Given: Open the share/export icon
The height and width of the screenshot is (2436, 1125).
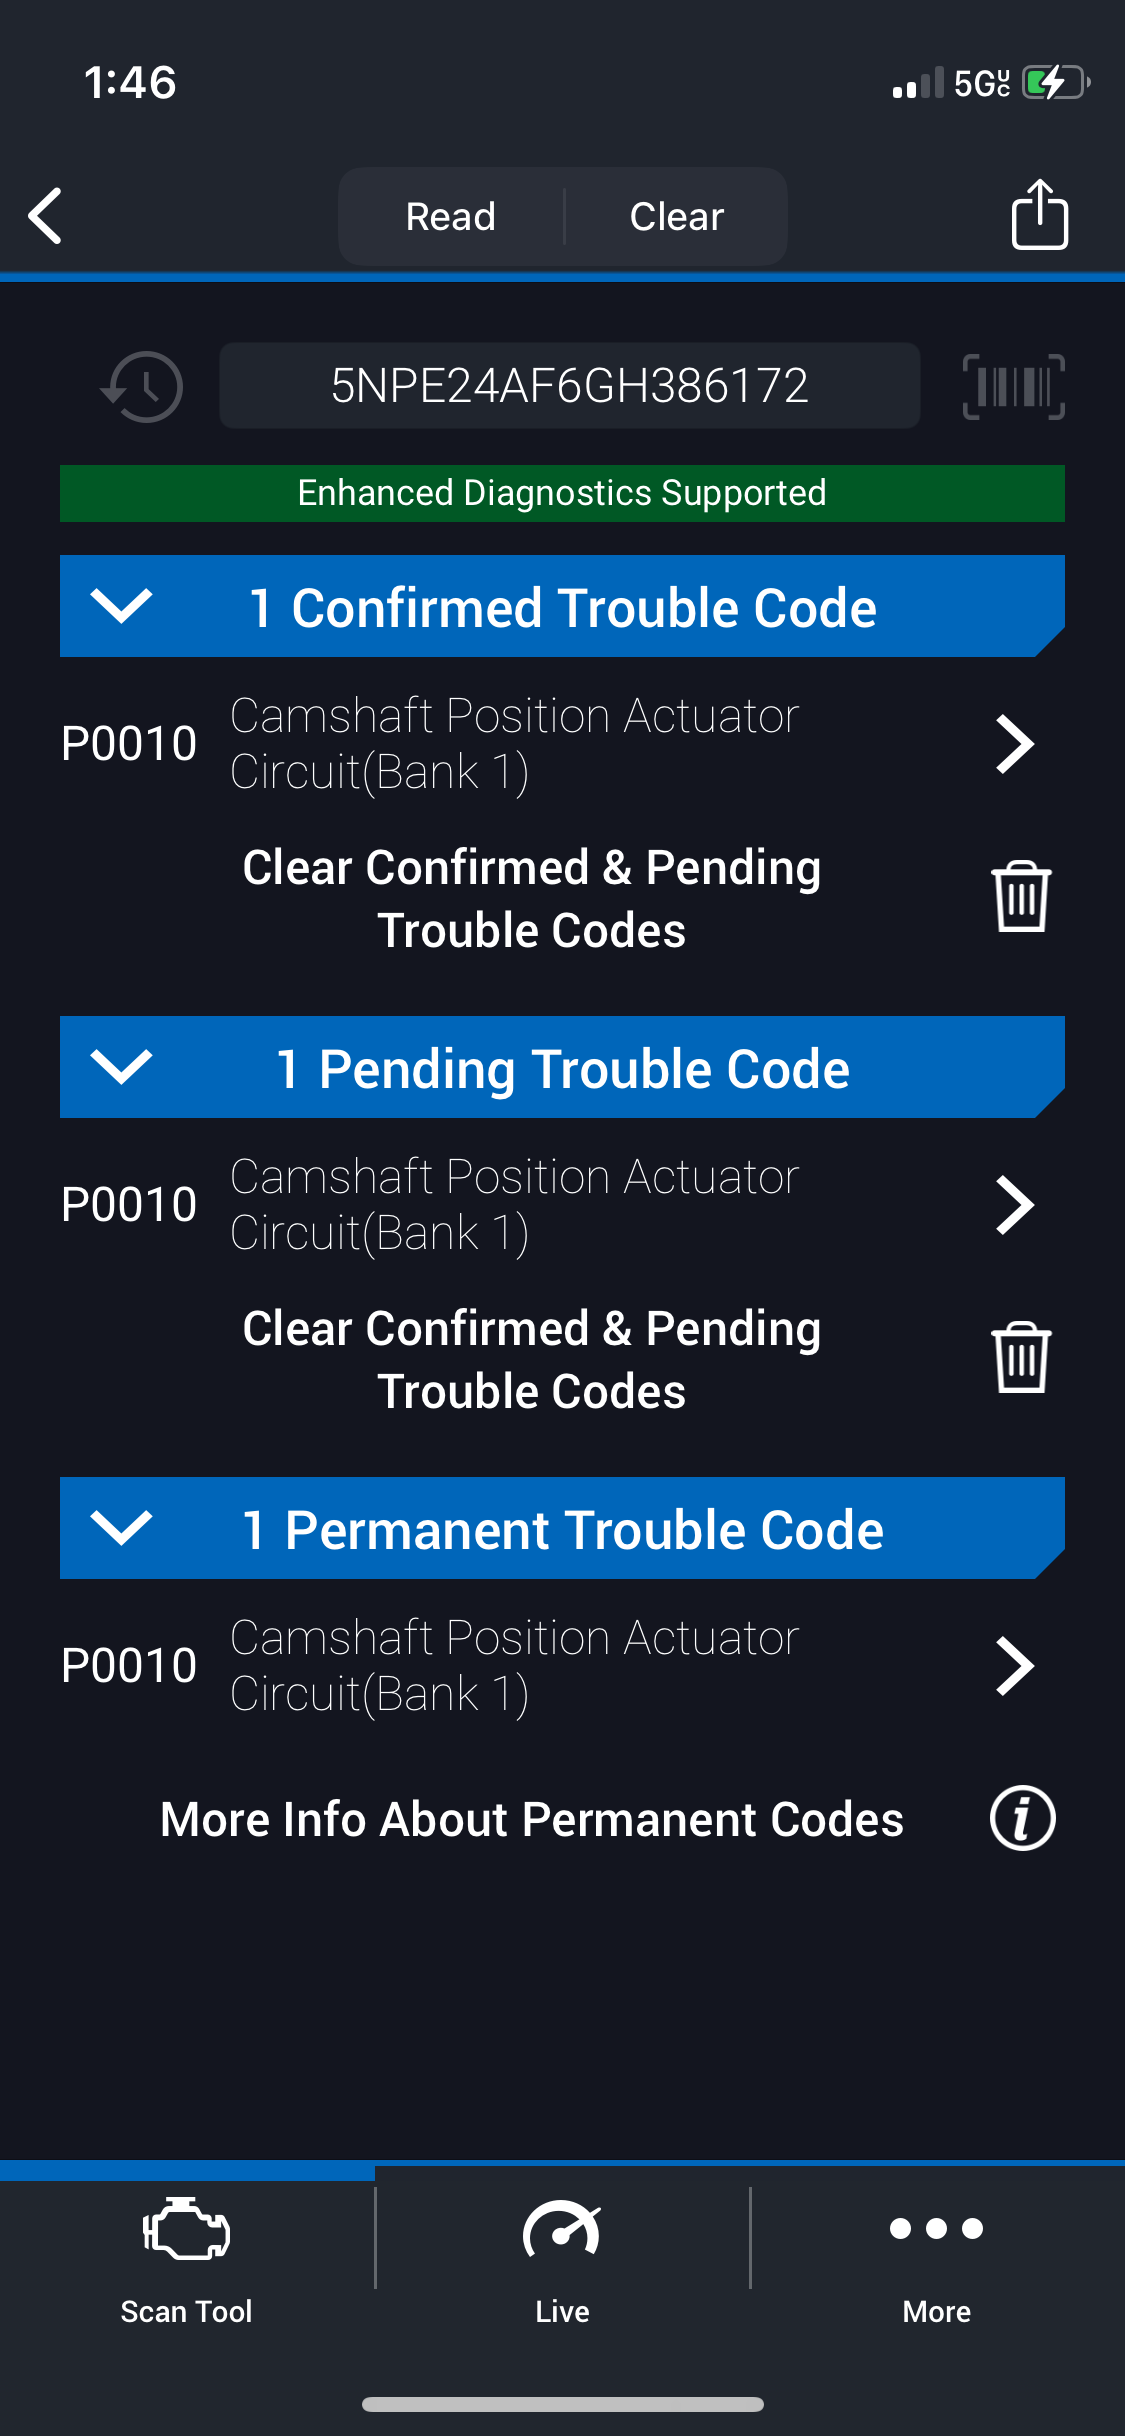Looking at the screenshot, I should click(x=1039, y=215).
